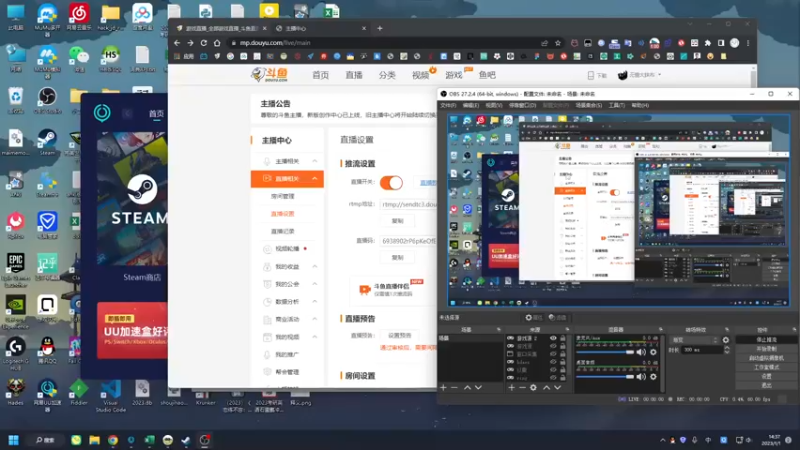
Task: Open 房间管理 in the Douyu sidebar
Action: click(x=282, y=196)
